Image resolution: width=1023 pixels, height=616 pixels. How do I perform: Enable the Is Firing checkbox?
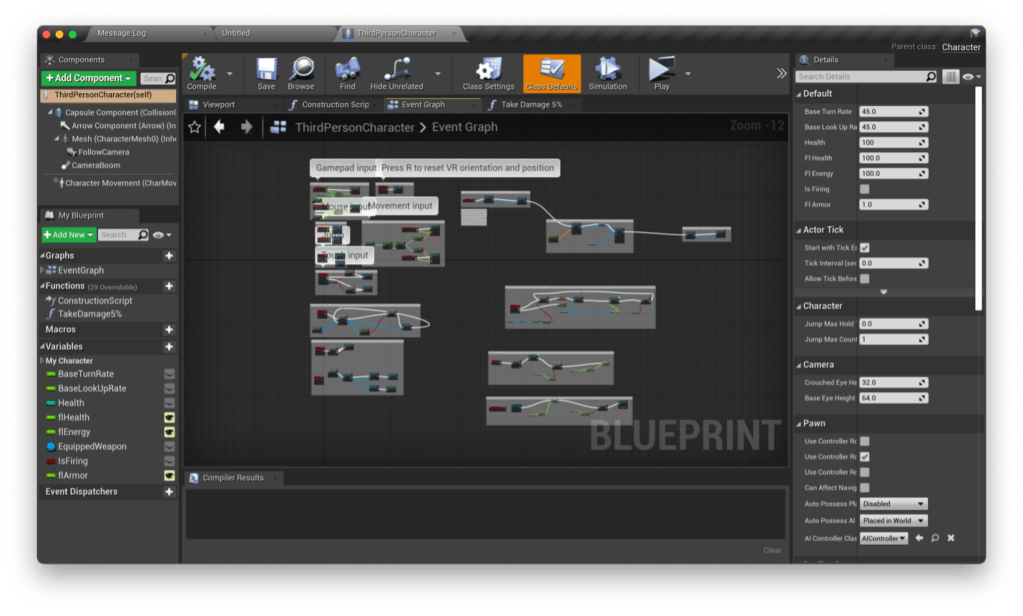(x=864, y=189)
